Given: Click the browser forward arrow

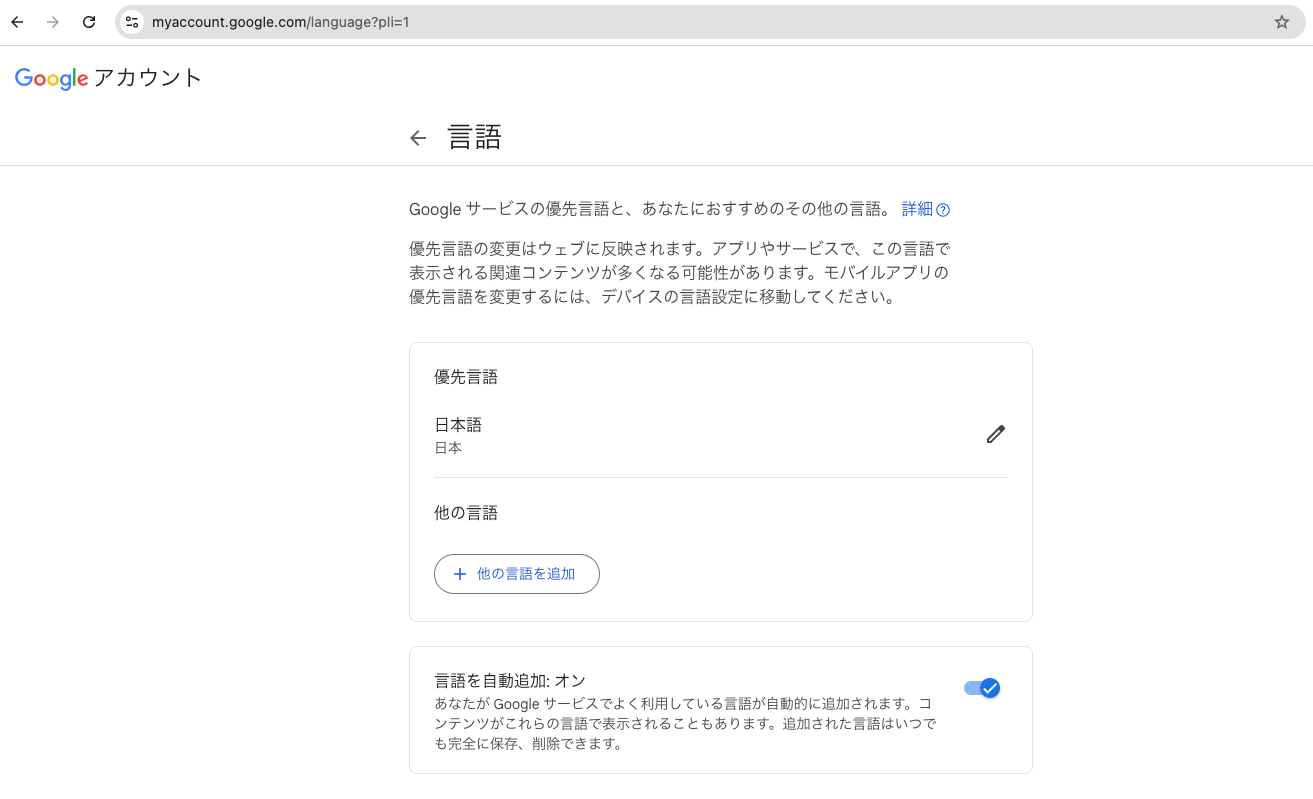Looking at the screenshot, I should click(x=53, y=22).
